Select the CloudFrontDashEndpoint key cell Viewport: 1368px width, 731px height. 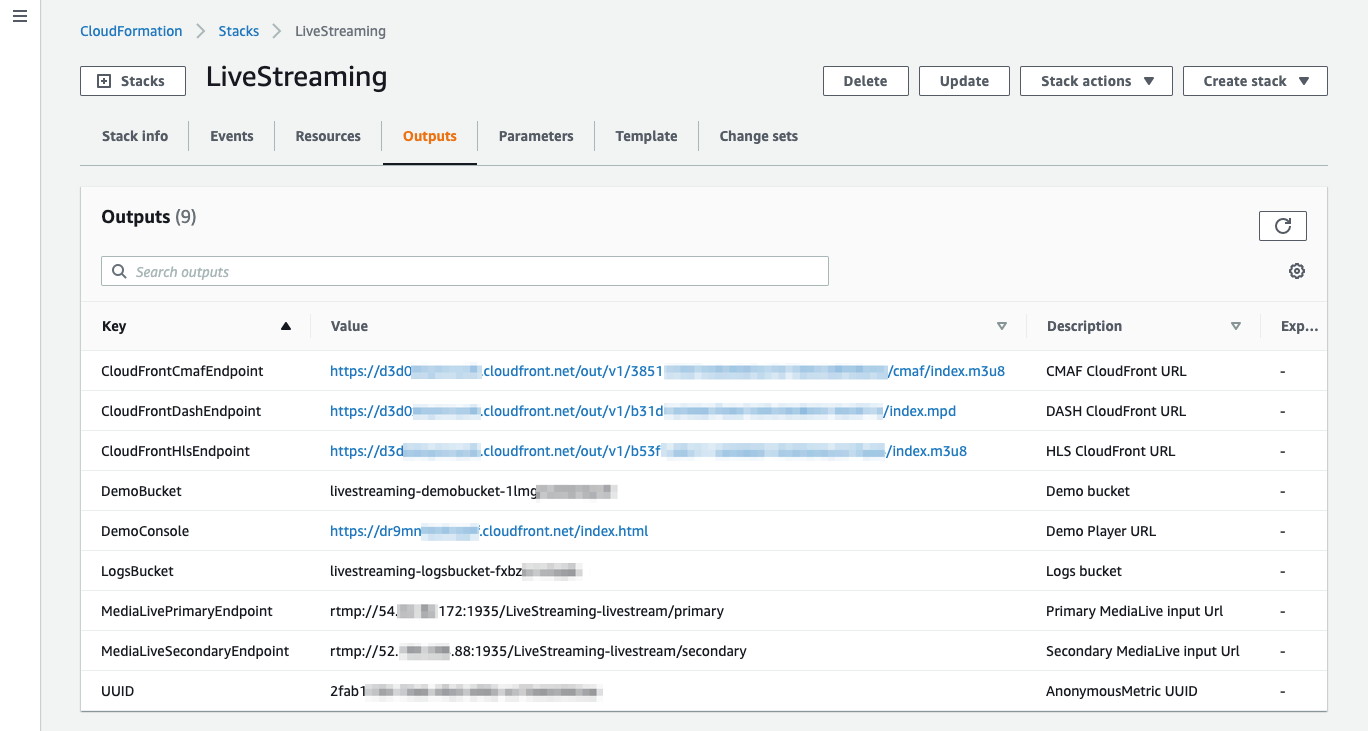pyautogui.click(x=181, y=411)
